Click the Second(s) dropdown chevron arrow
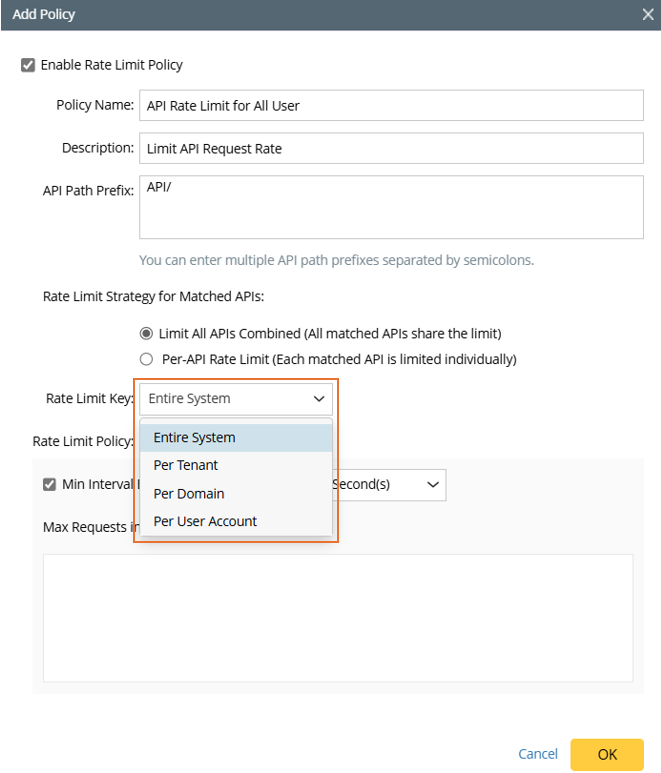 click(x=433, y=484)
